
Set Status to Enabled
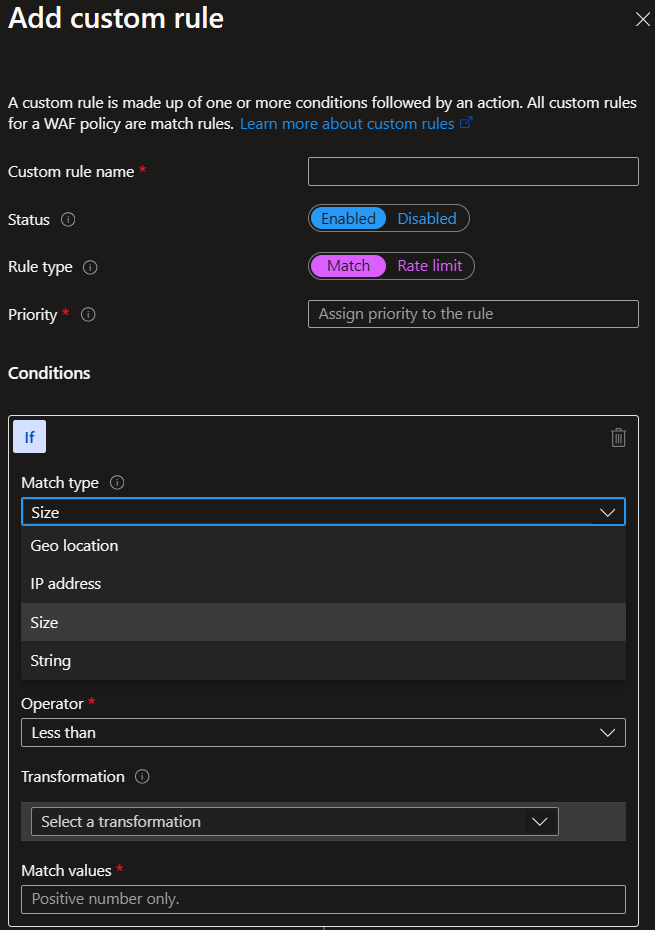pyautogui.click(x=348, y=218)
